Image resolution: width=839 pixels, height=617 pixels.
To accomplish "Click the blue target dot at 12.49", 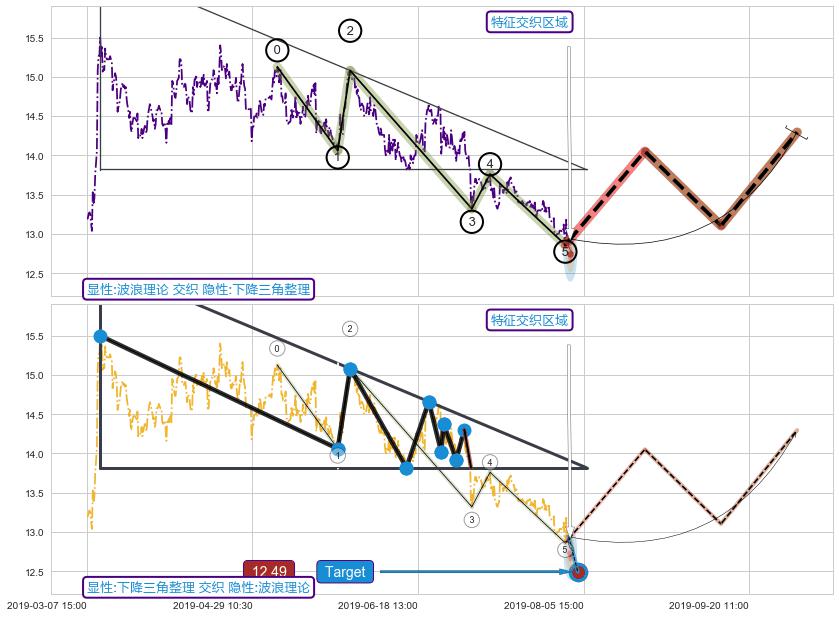I will pyautogui.click(x=578, y=572).
